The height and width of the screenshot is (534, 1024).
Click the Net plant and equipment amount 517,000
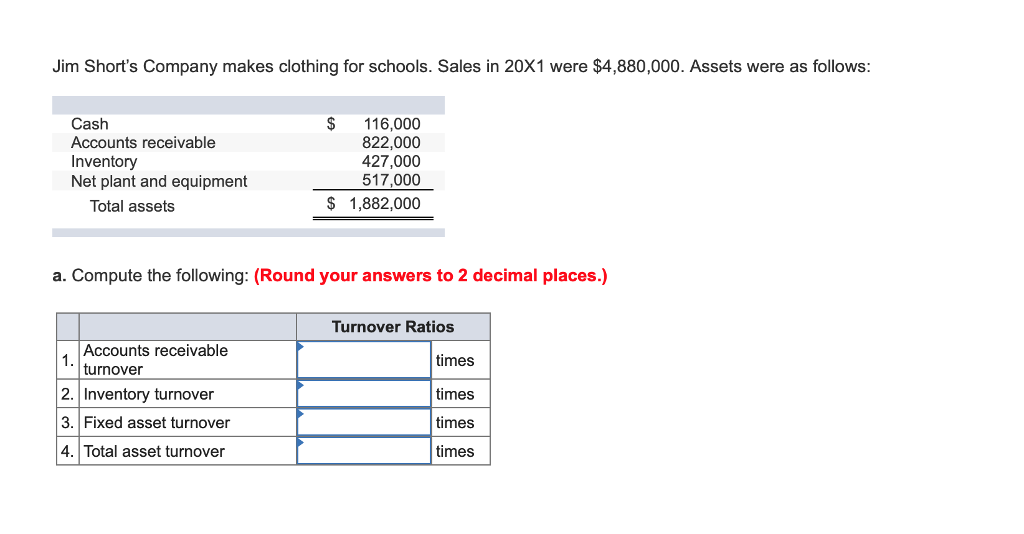coord(391,180)
